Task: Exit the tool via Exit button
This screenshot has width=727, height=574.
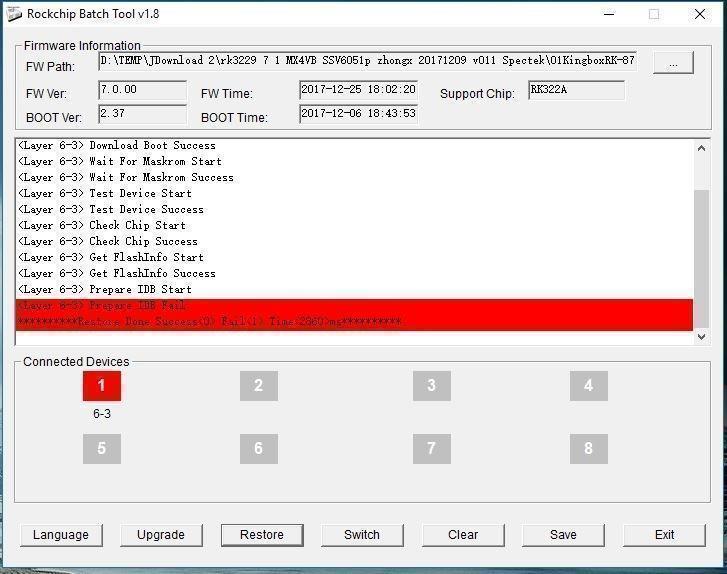Action: coord(664,535)
